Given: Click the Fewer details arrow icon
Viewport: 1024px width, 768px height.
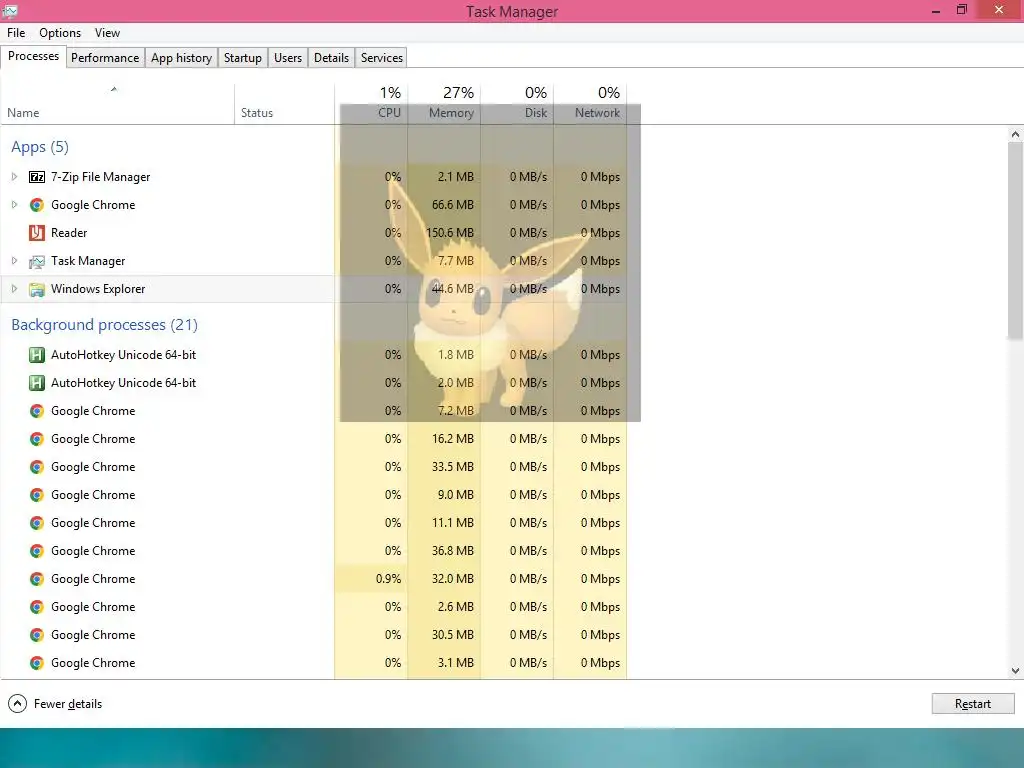Looking at the screenshot, I should click(x=18, y=703).
